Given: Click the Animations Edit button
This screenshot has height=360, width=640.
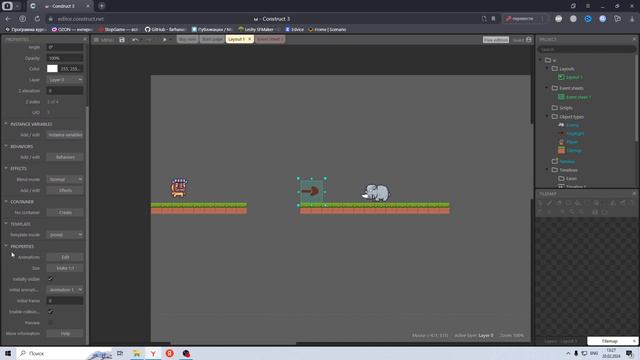Looking at the screenshot, I should pos(65,257).
